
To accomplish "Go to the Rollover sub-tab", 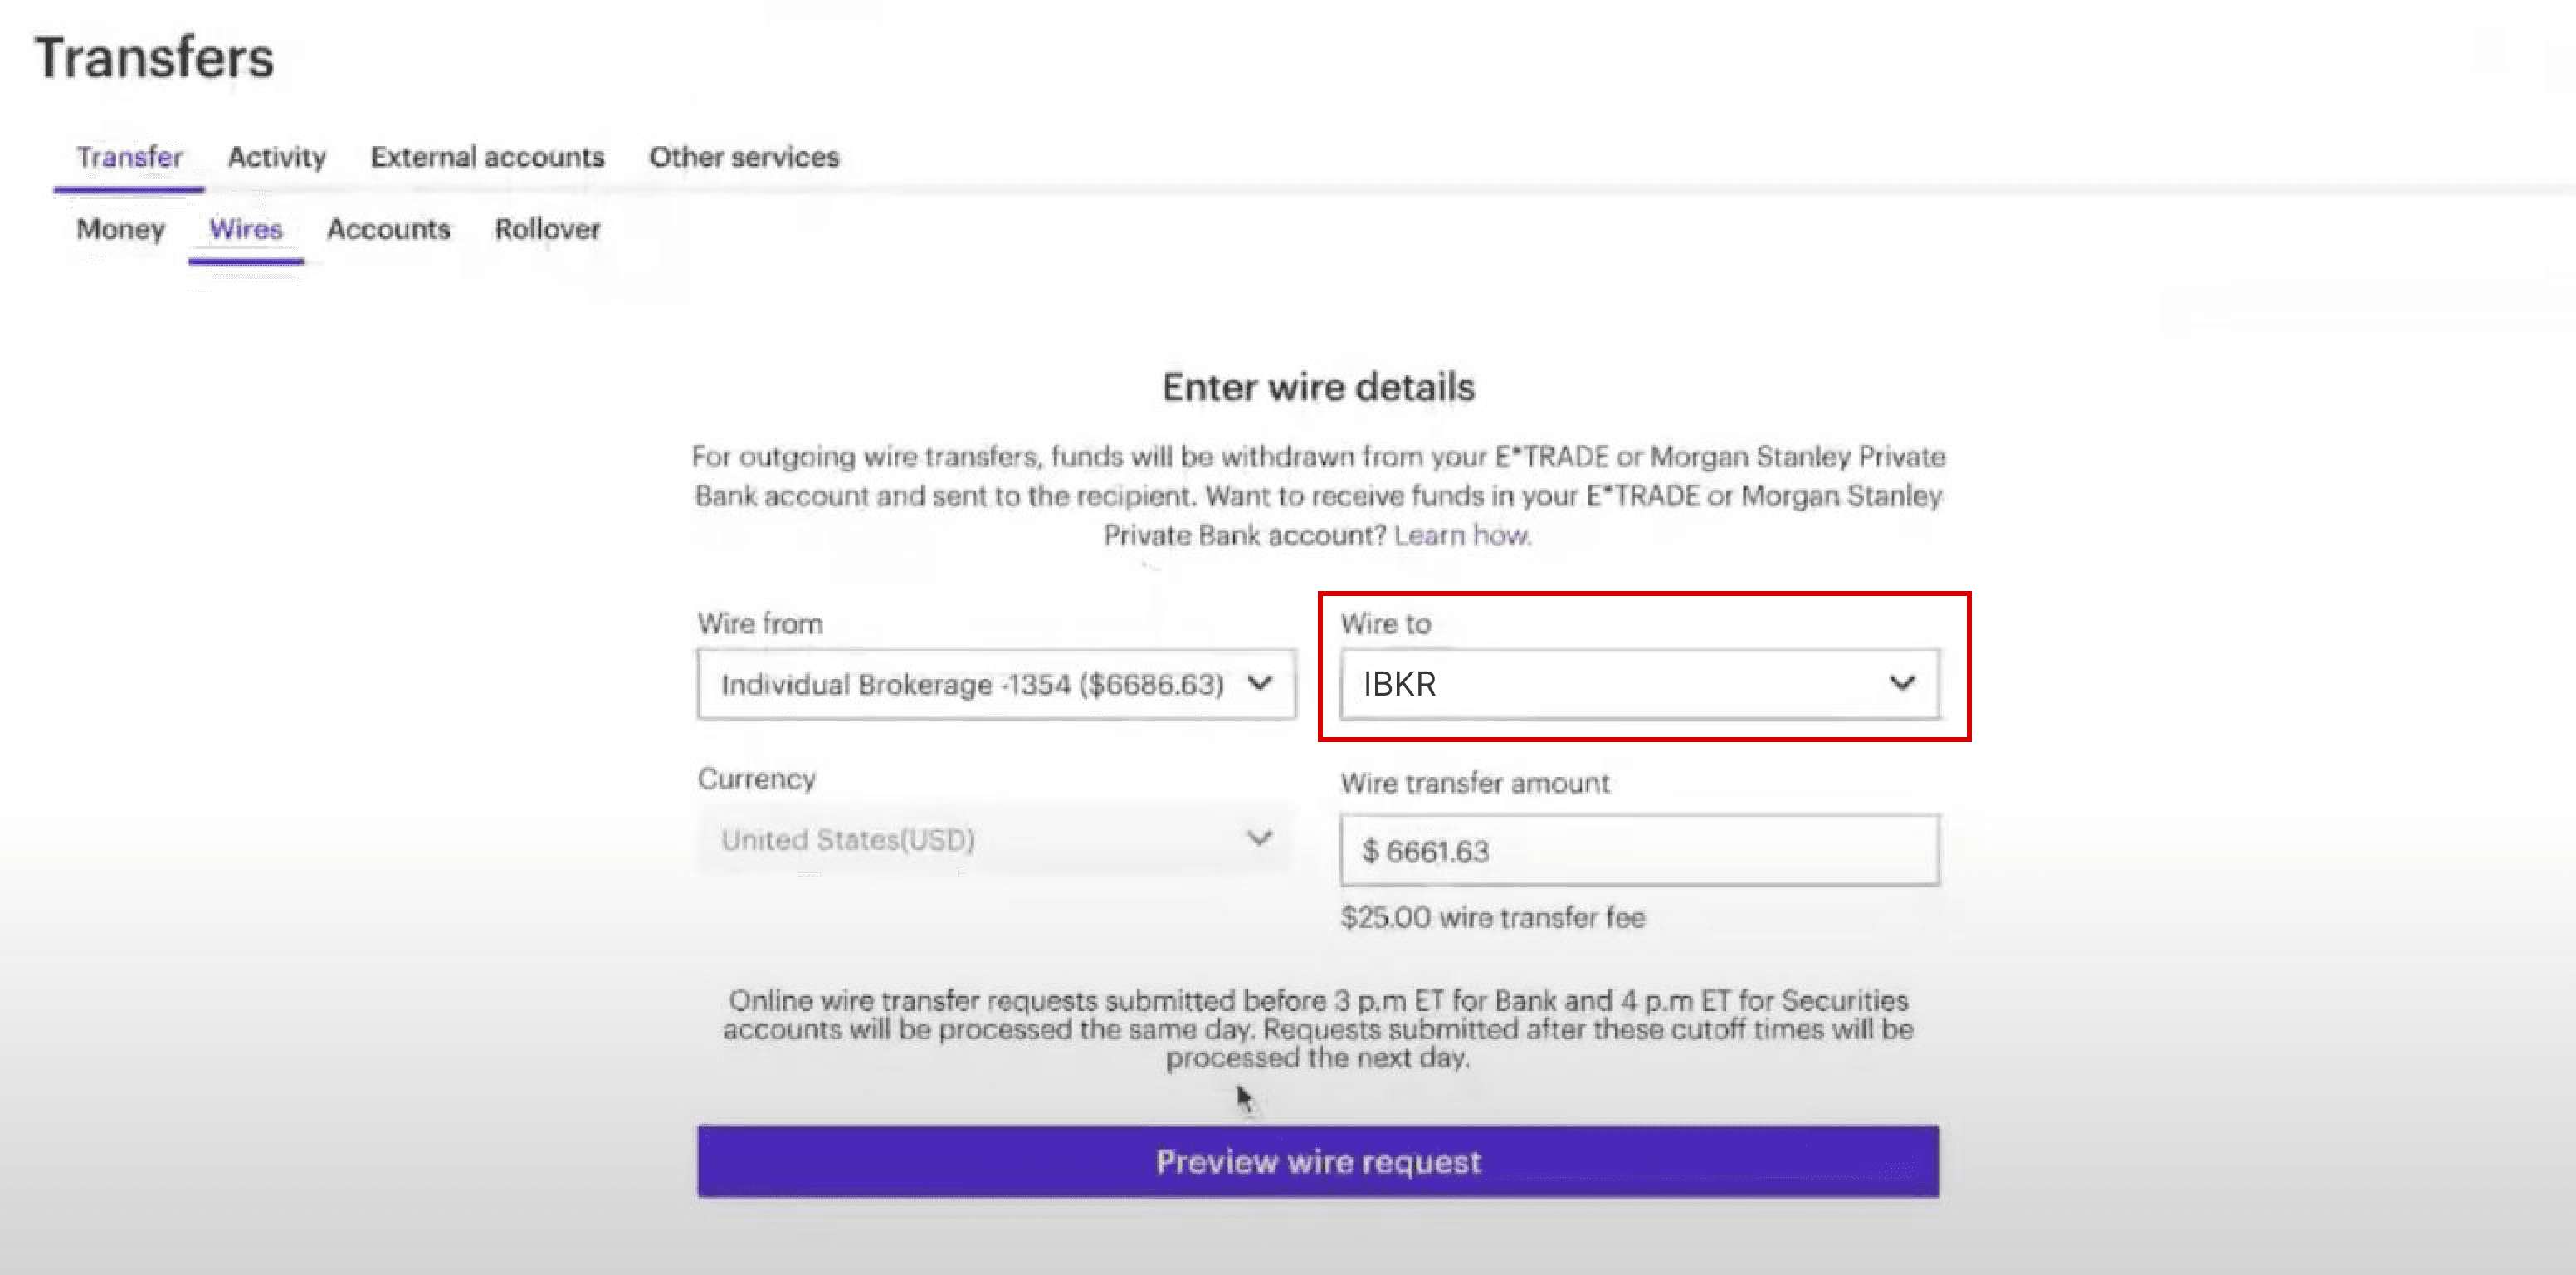I will click(547, 229).
